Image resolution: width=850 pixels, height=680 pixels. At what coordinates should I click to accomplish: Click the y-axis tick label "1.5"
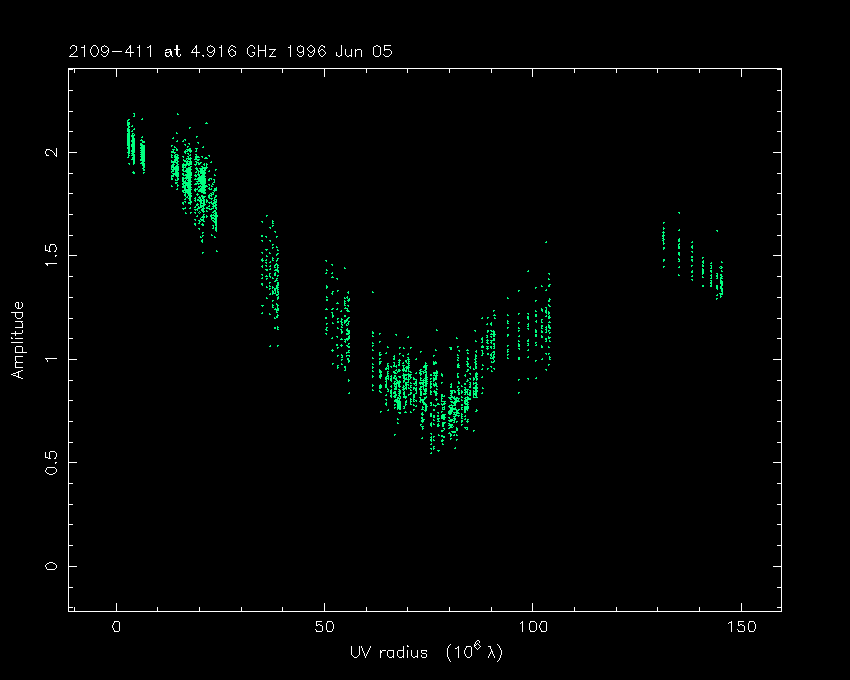(x=48, y=255)
